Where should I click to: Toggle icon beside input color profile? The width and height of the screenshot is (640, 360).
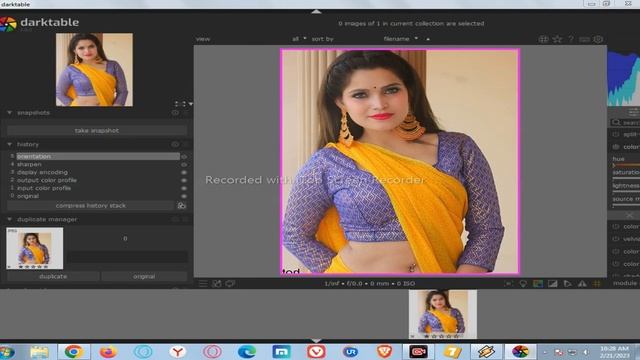[184, 189]
